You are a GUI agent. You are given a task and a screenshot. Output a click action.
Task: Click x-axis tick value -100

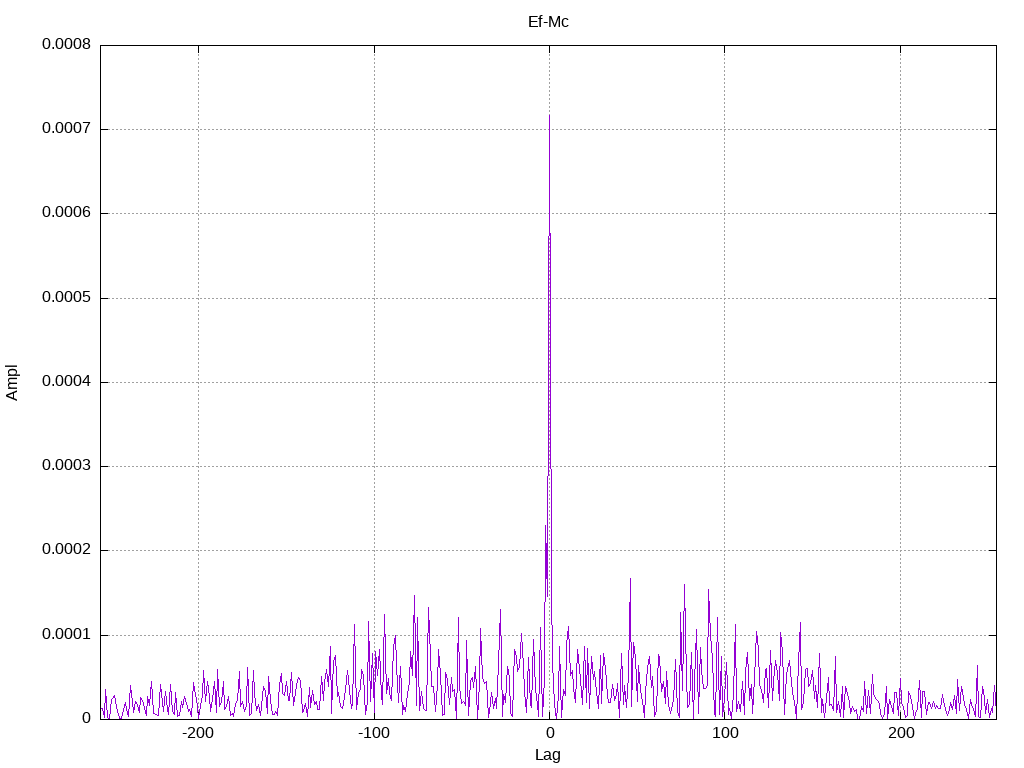pyautogui.click(x=374, y=733)
